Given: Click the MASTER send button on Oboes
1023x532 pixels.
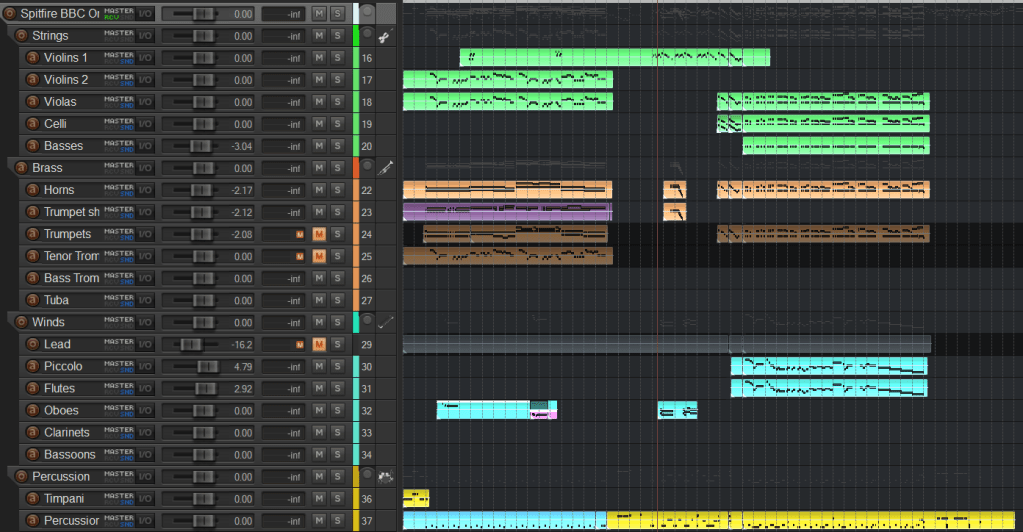Looking at the screenshot, I should [x=119, y=410].
